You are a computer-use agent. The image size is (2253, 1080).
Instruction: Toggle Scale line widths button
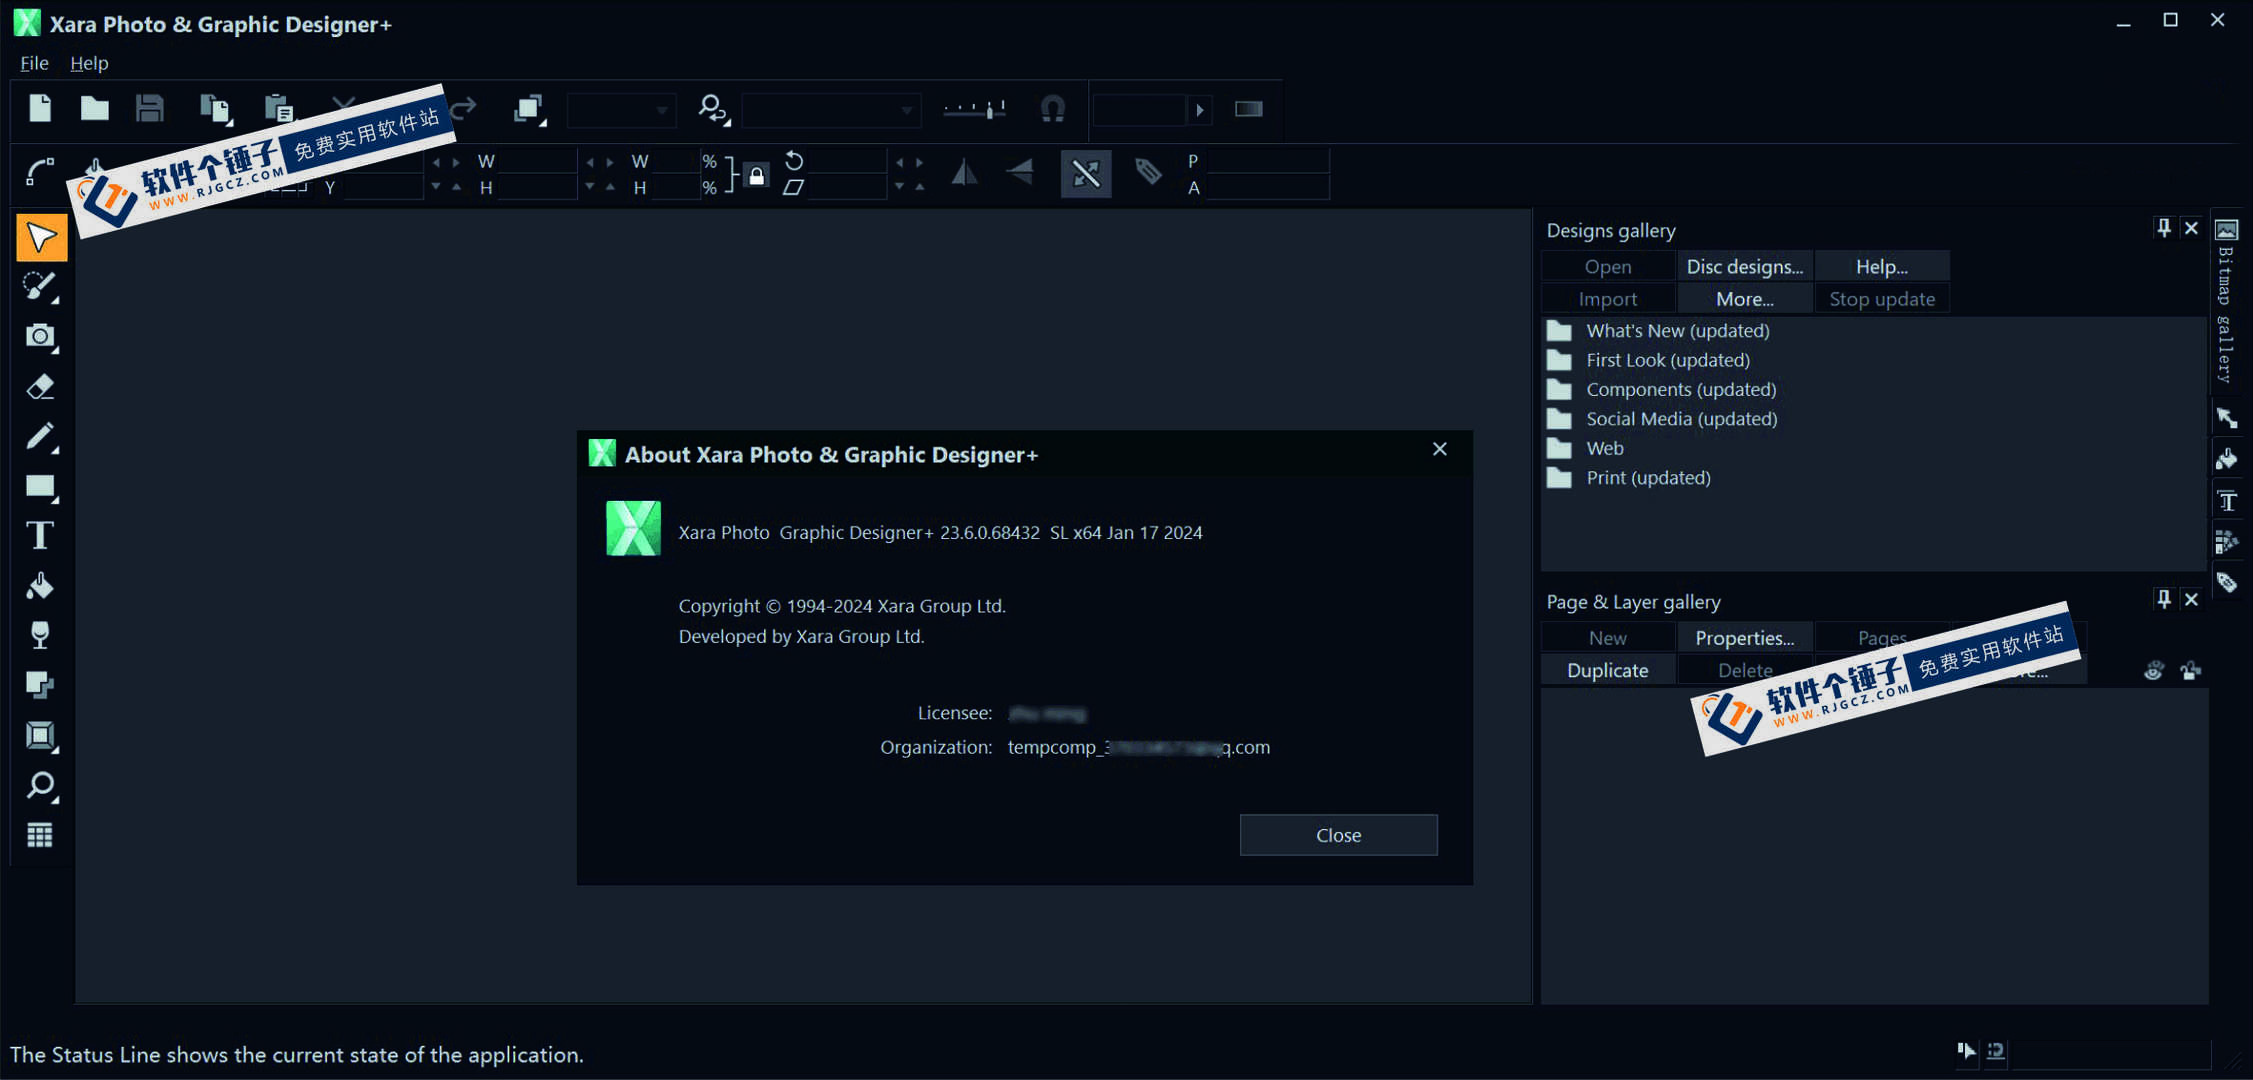click(1086, 173)
